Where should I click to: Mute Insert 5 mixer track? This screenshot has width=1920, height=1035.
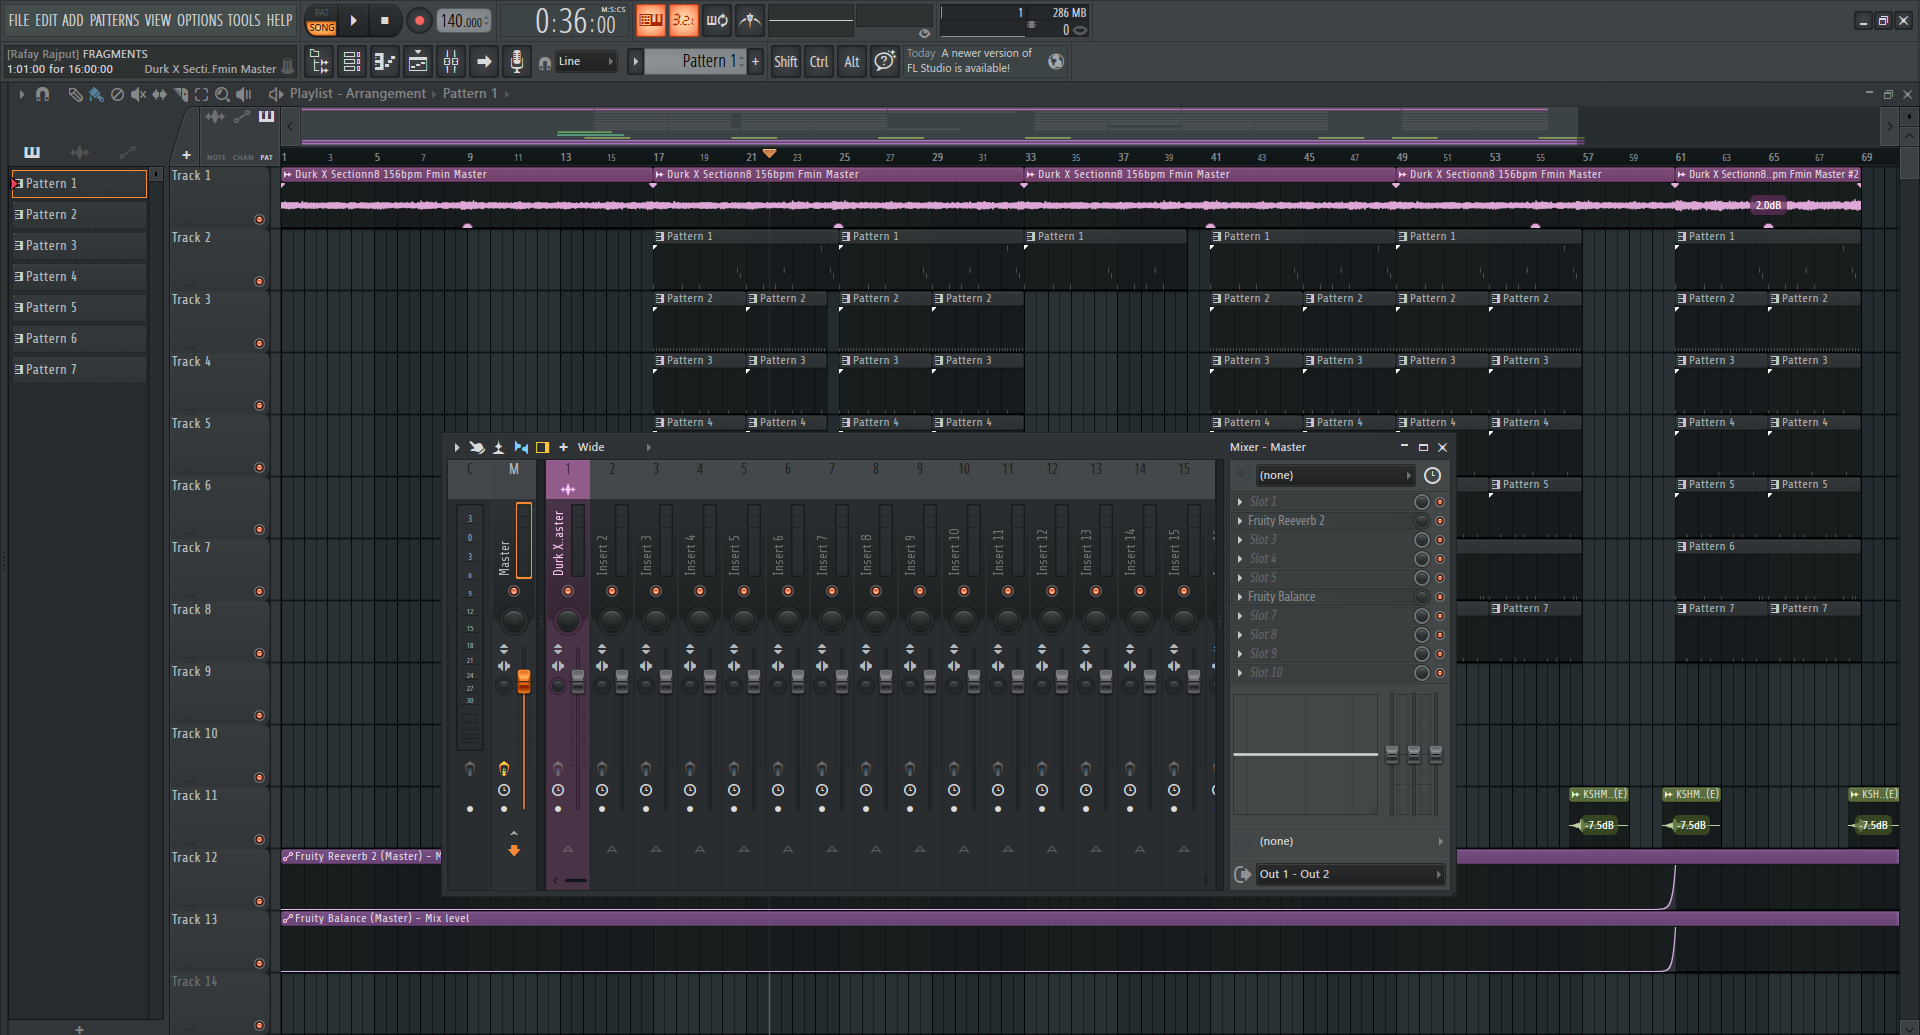coord(744,591)
